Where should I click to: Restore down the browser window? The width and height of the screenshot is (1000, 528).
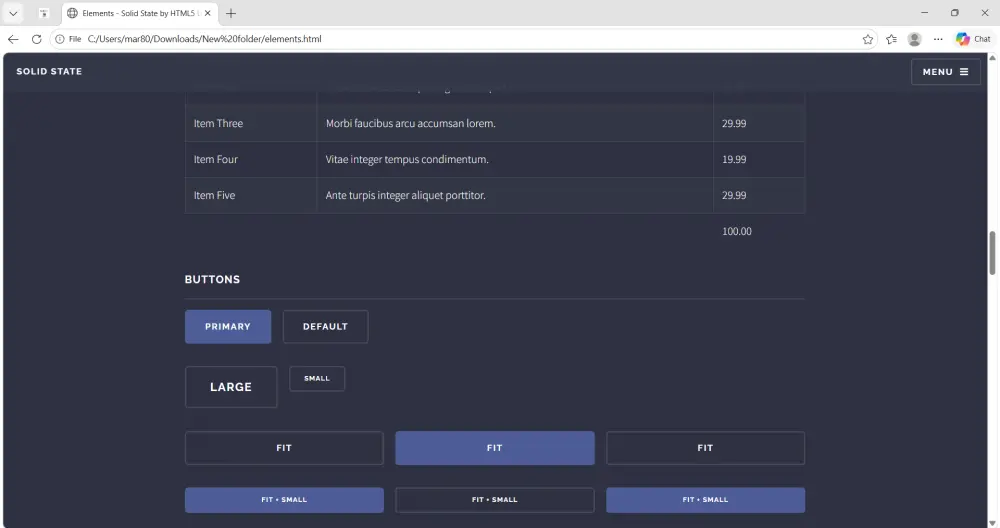click(955, 13)
